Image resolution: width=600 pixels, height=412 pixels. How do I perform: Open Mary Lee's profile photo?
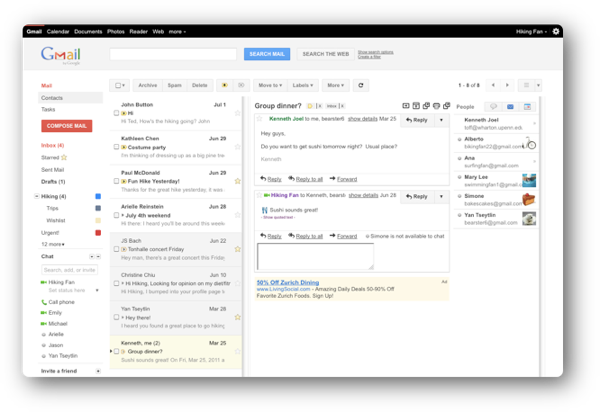[x=529, y=180]
